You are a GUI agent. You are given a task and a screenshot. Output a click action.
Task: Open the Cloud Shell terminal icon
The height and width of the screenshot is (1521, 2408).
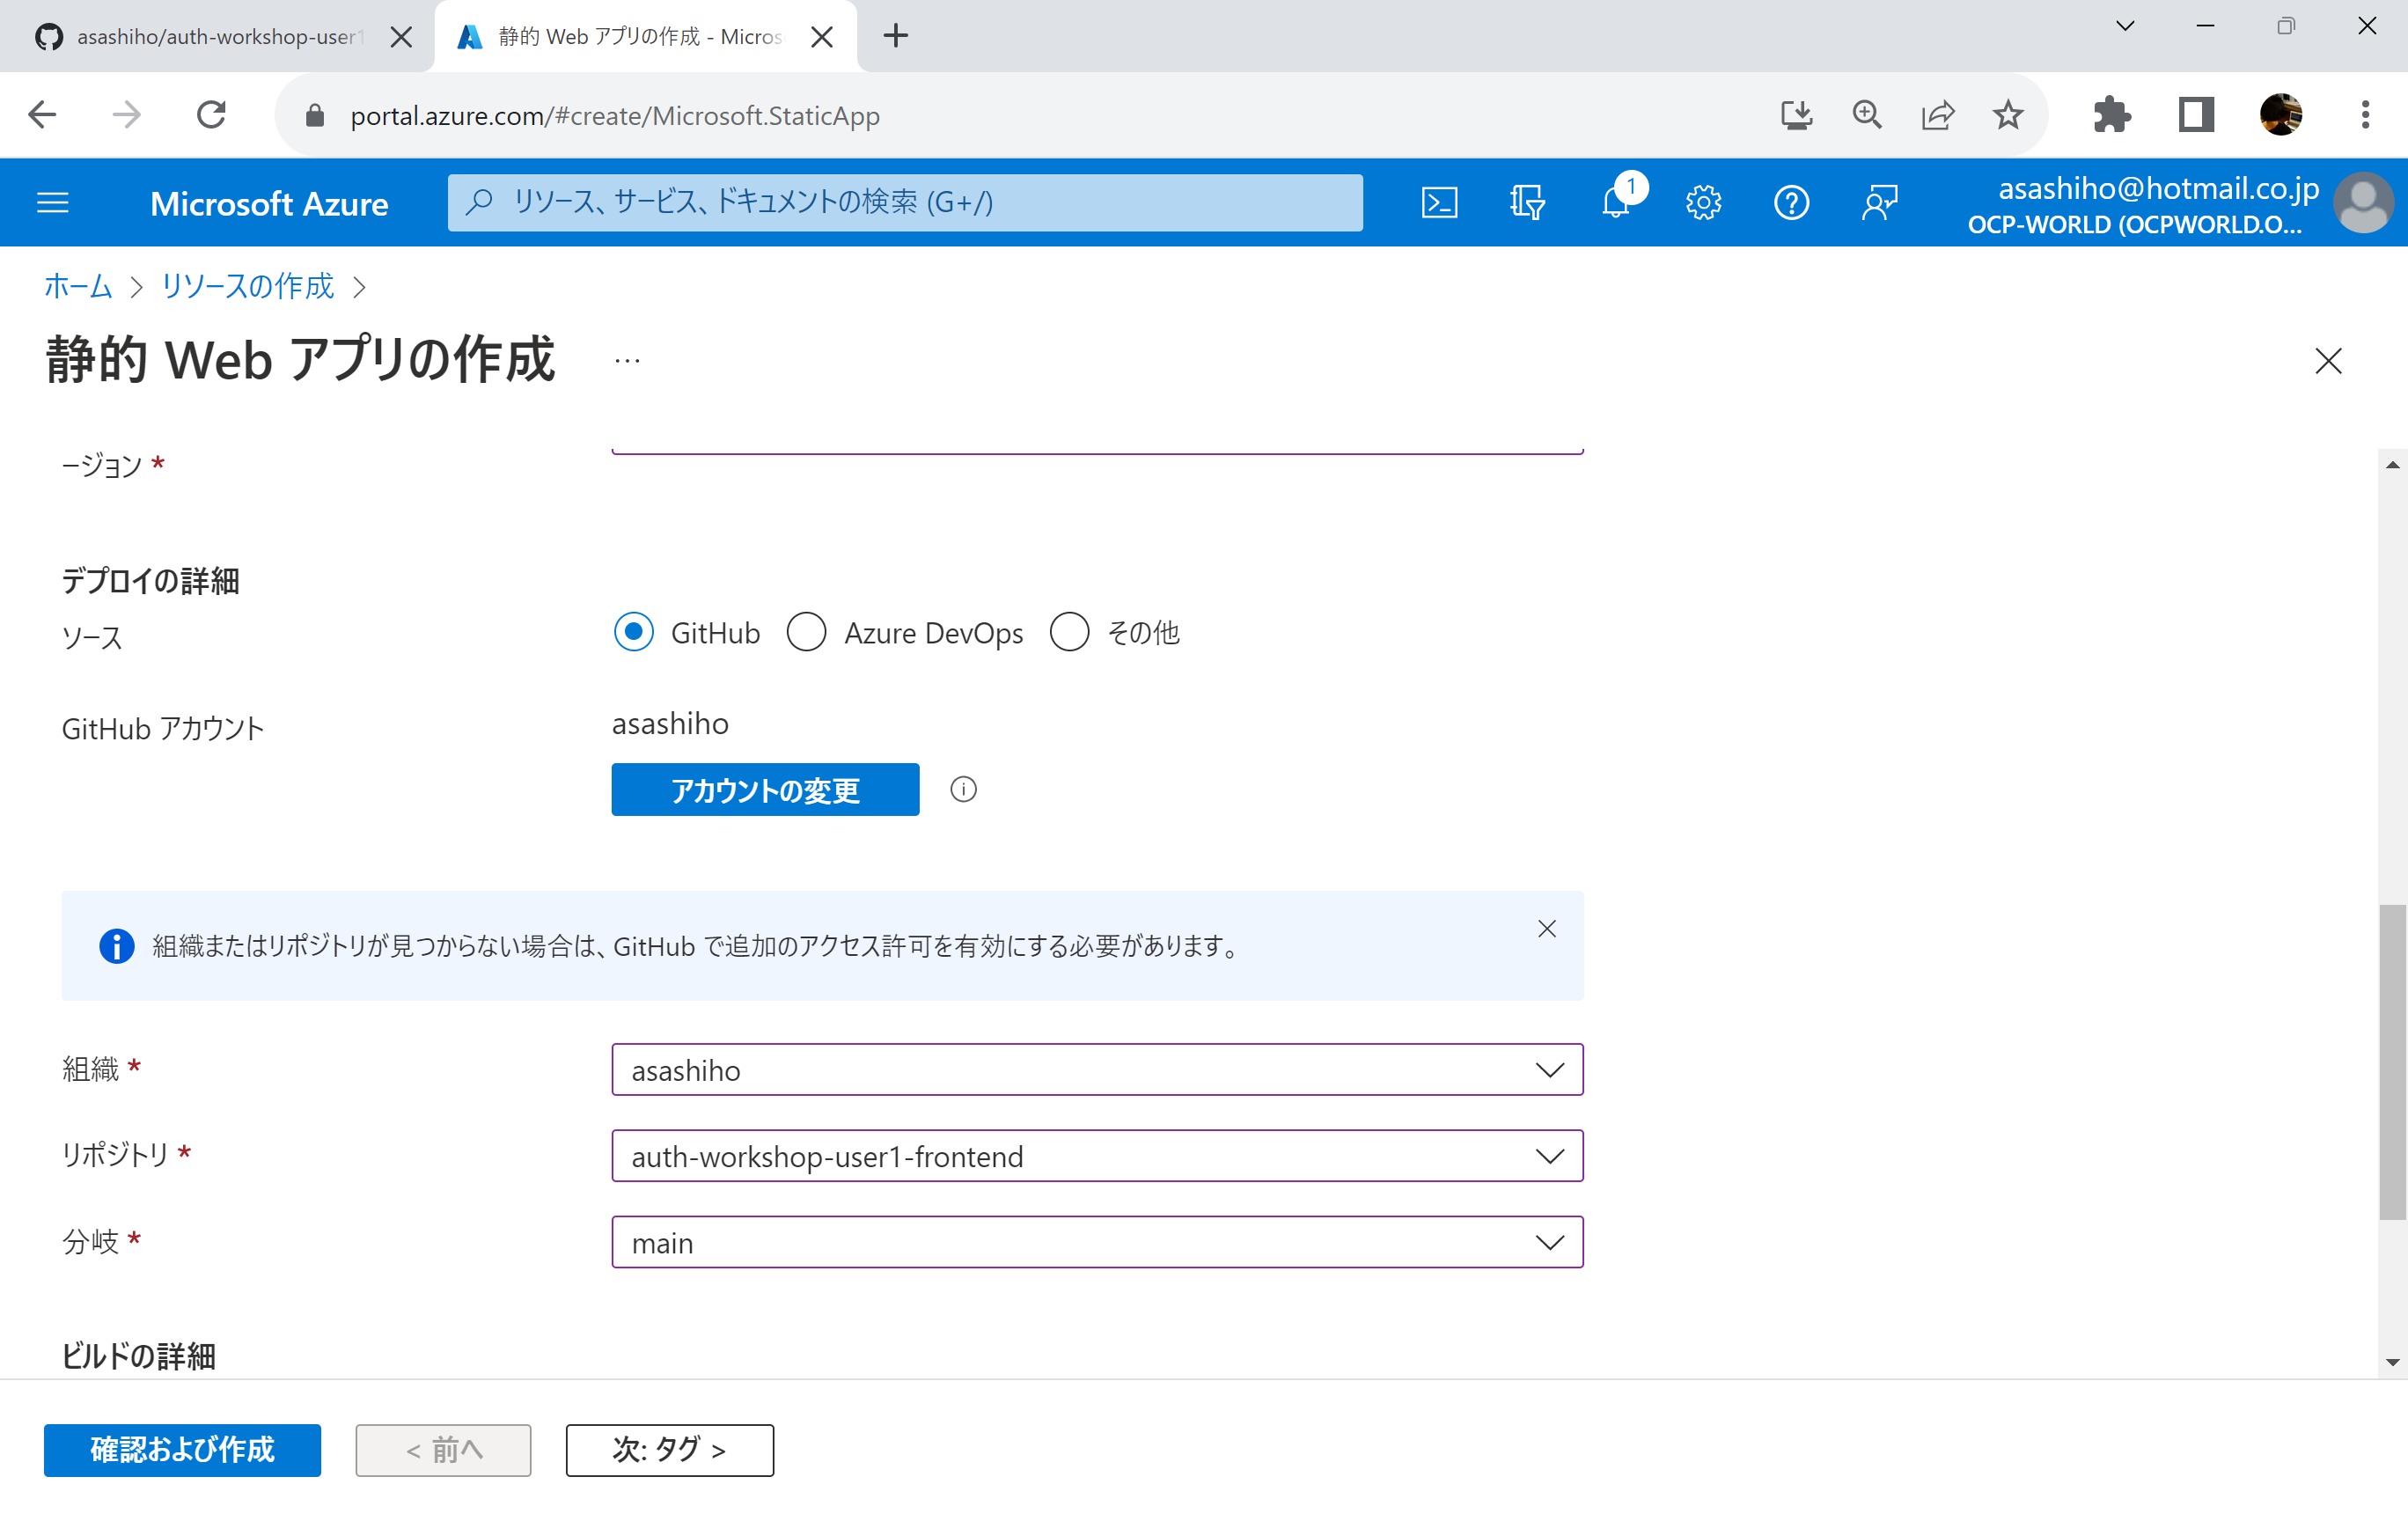click(x=1440, y=202)
